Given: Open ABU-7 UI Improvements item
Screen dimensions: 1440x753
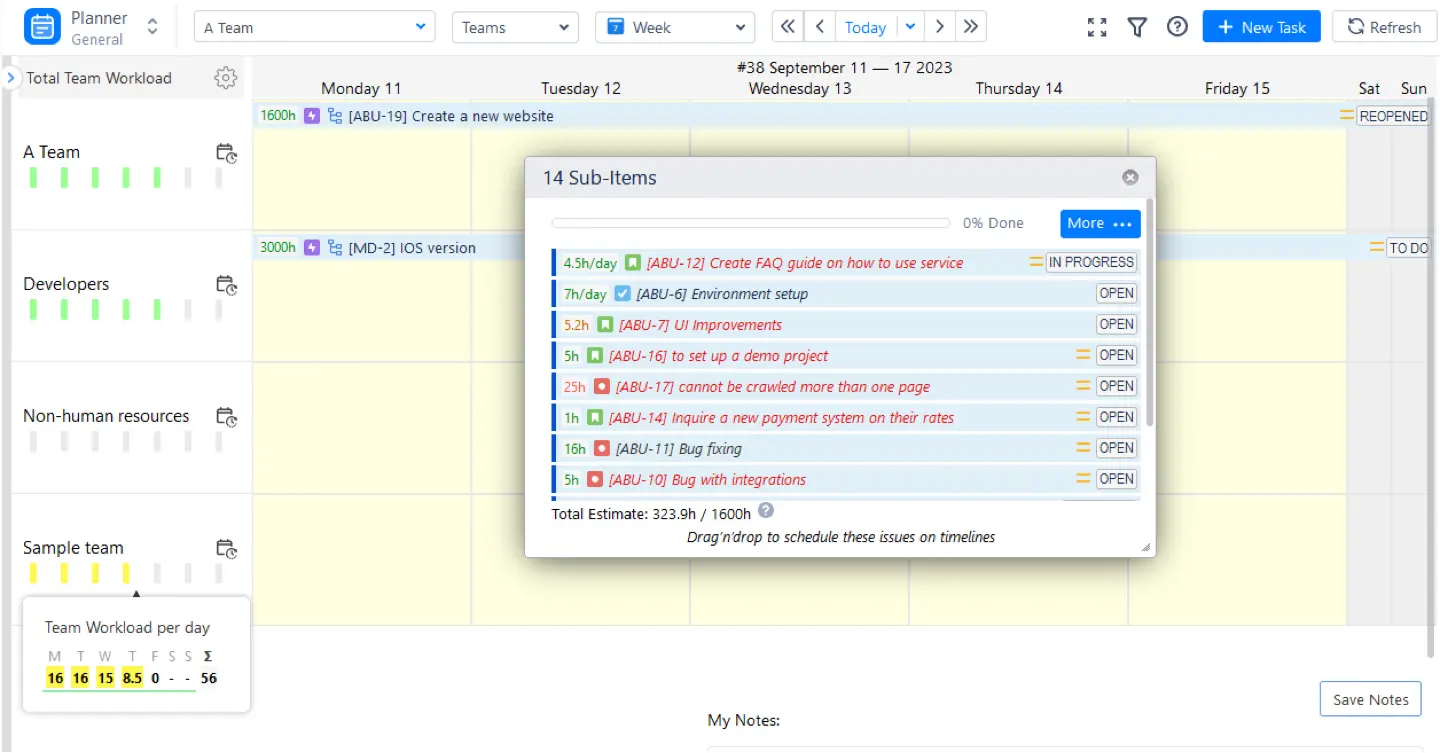Looking at the screenshot, I should click(x=701, y=325).
